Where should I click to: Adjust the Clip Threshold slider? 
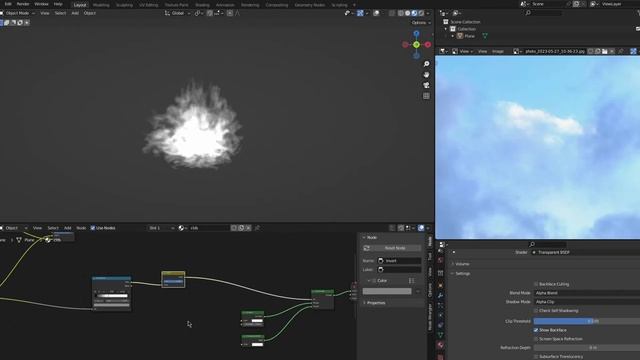tap(587, 321)
